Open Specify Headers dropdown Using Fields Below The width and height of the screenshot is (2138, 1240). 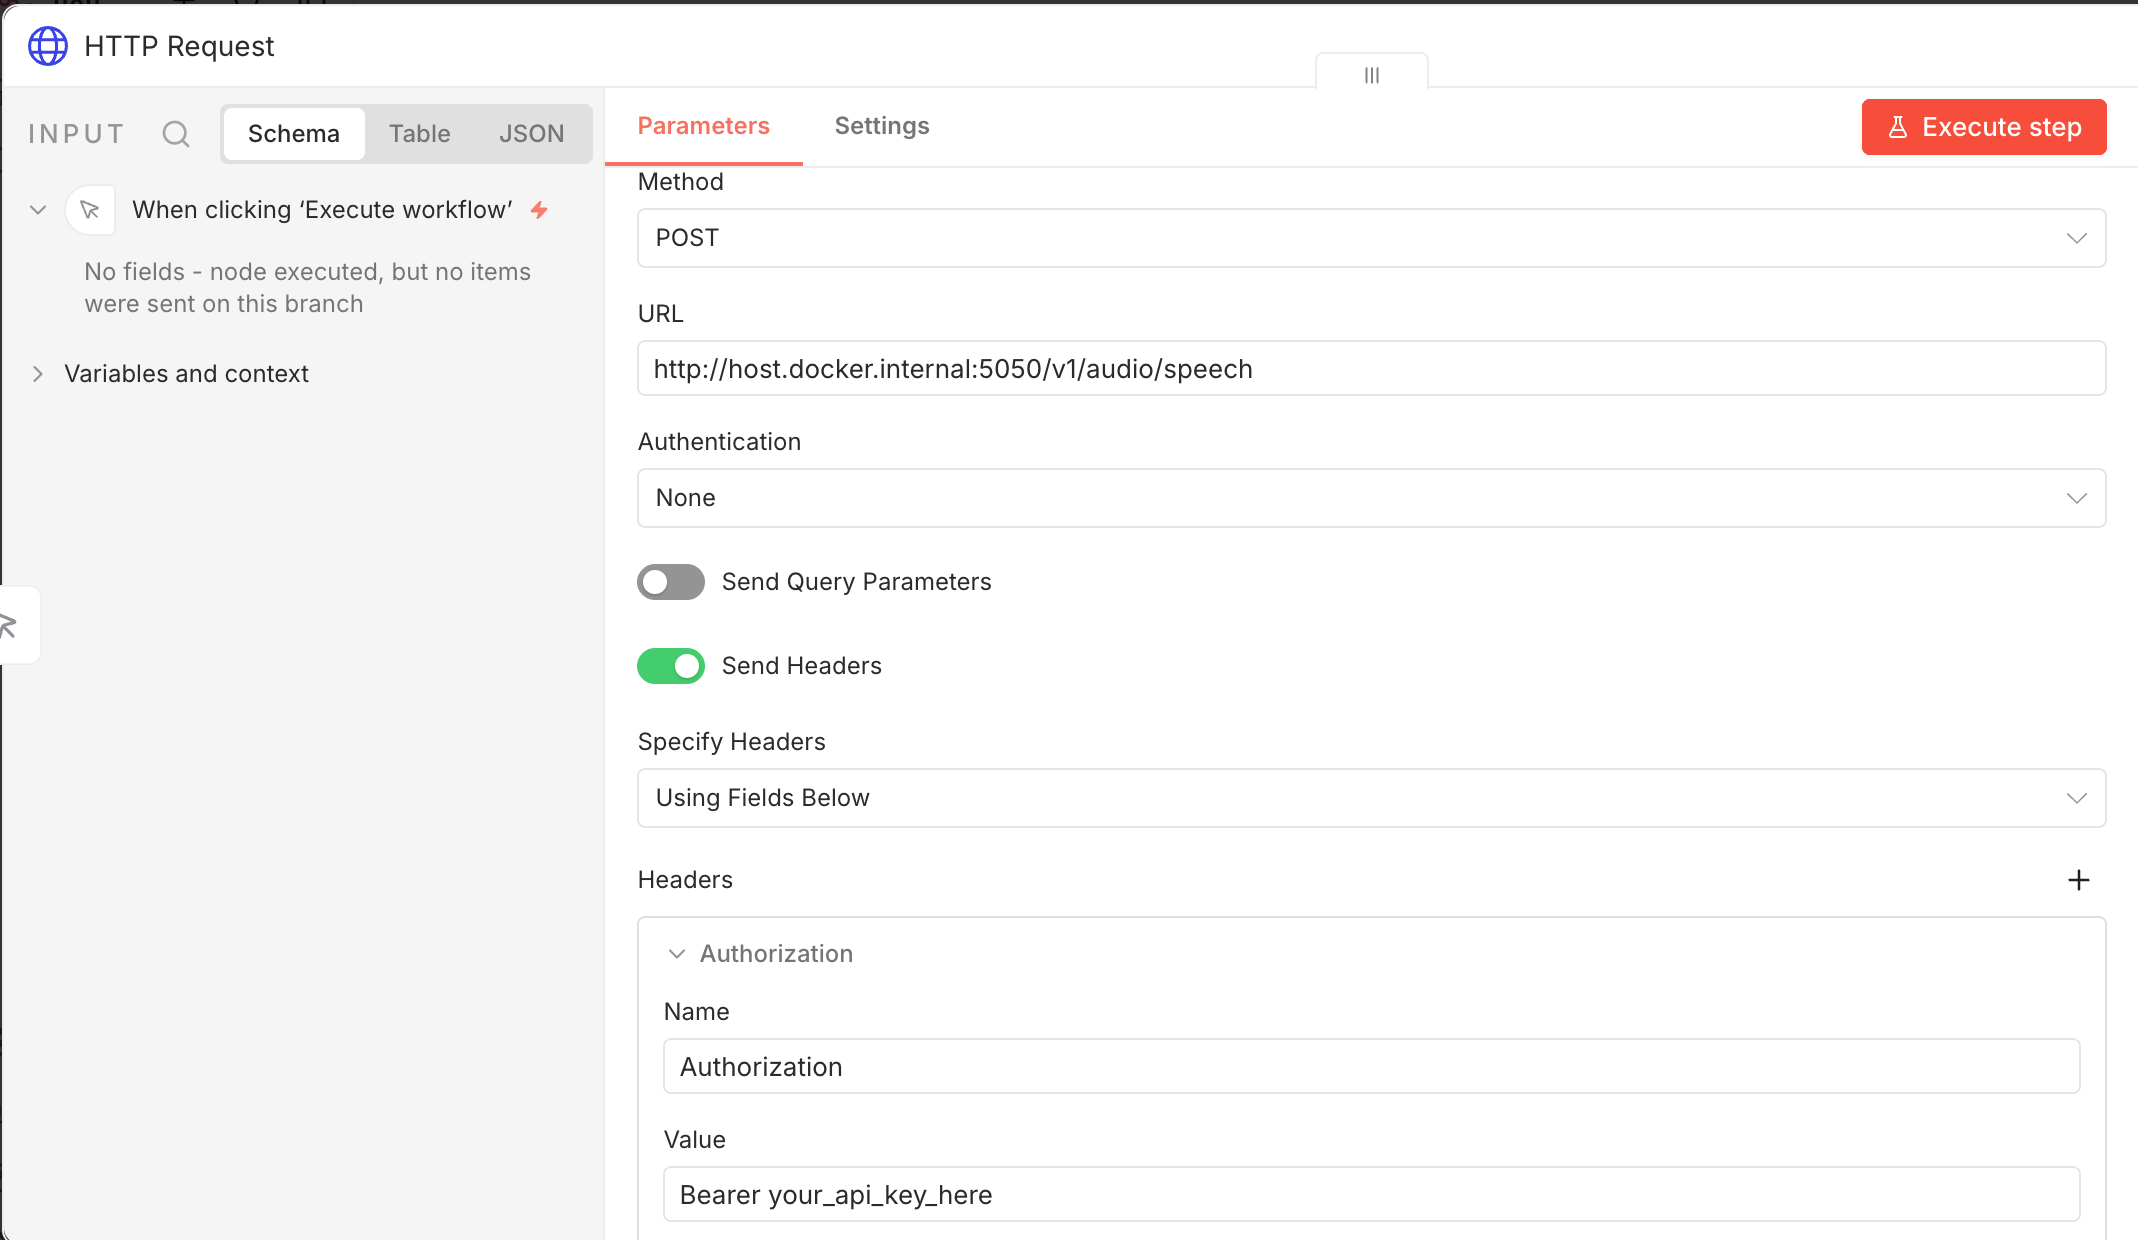tap(1372, 798)
